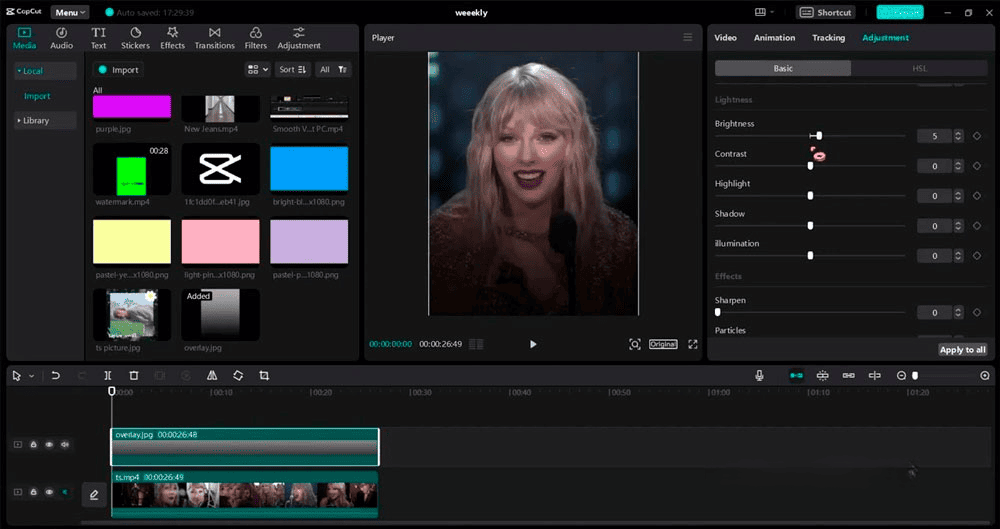Open the Shortcut button
The width and height of the screenshot is (1000, 529).
(x=825, y=12)
